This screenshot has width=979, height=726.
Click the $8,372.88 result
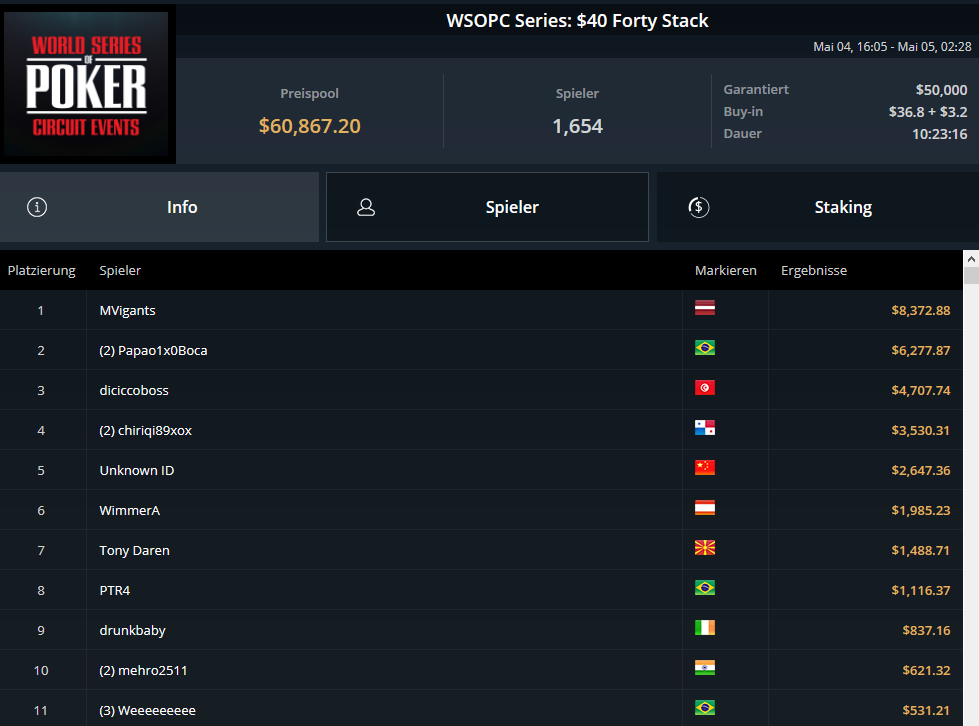pyautogui.click(x=920, y=310)
